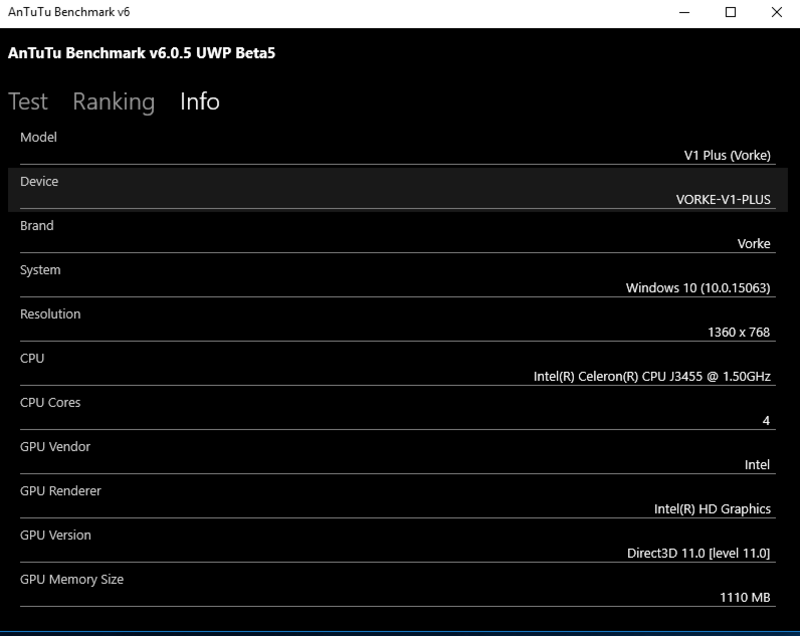800x636 pixels.
Task: Select the 'VORKE-V1-PLUS' device value
Action: tap(723, 199)
